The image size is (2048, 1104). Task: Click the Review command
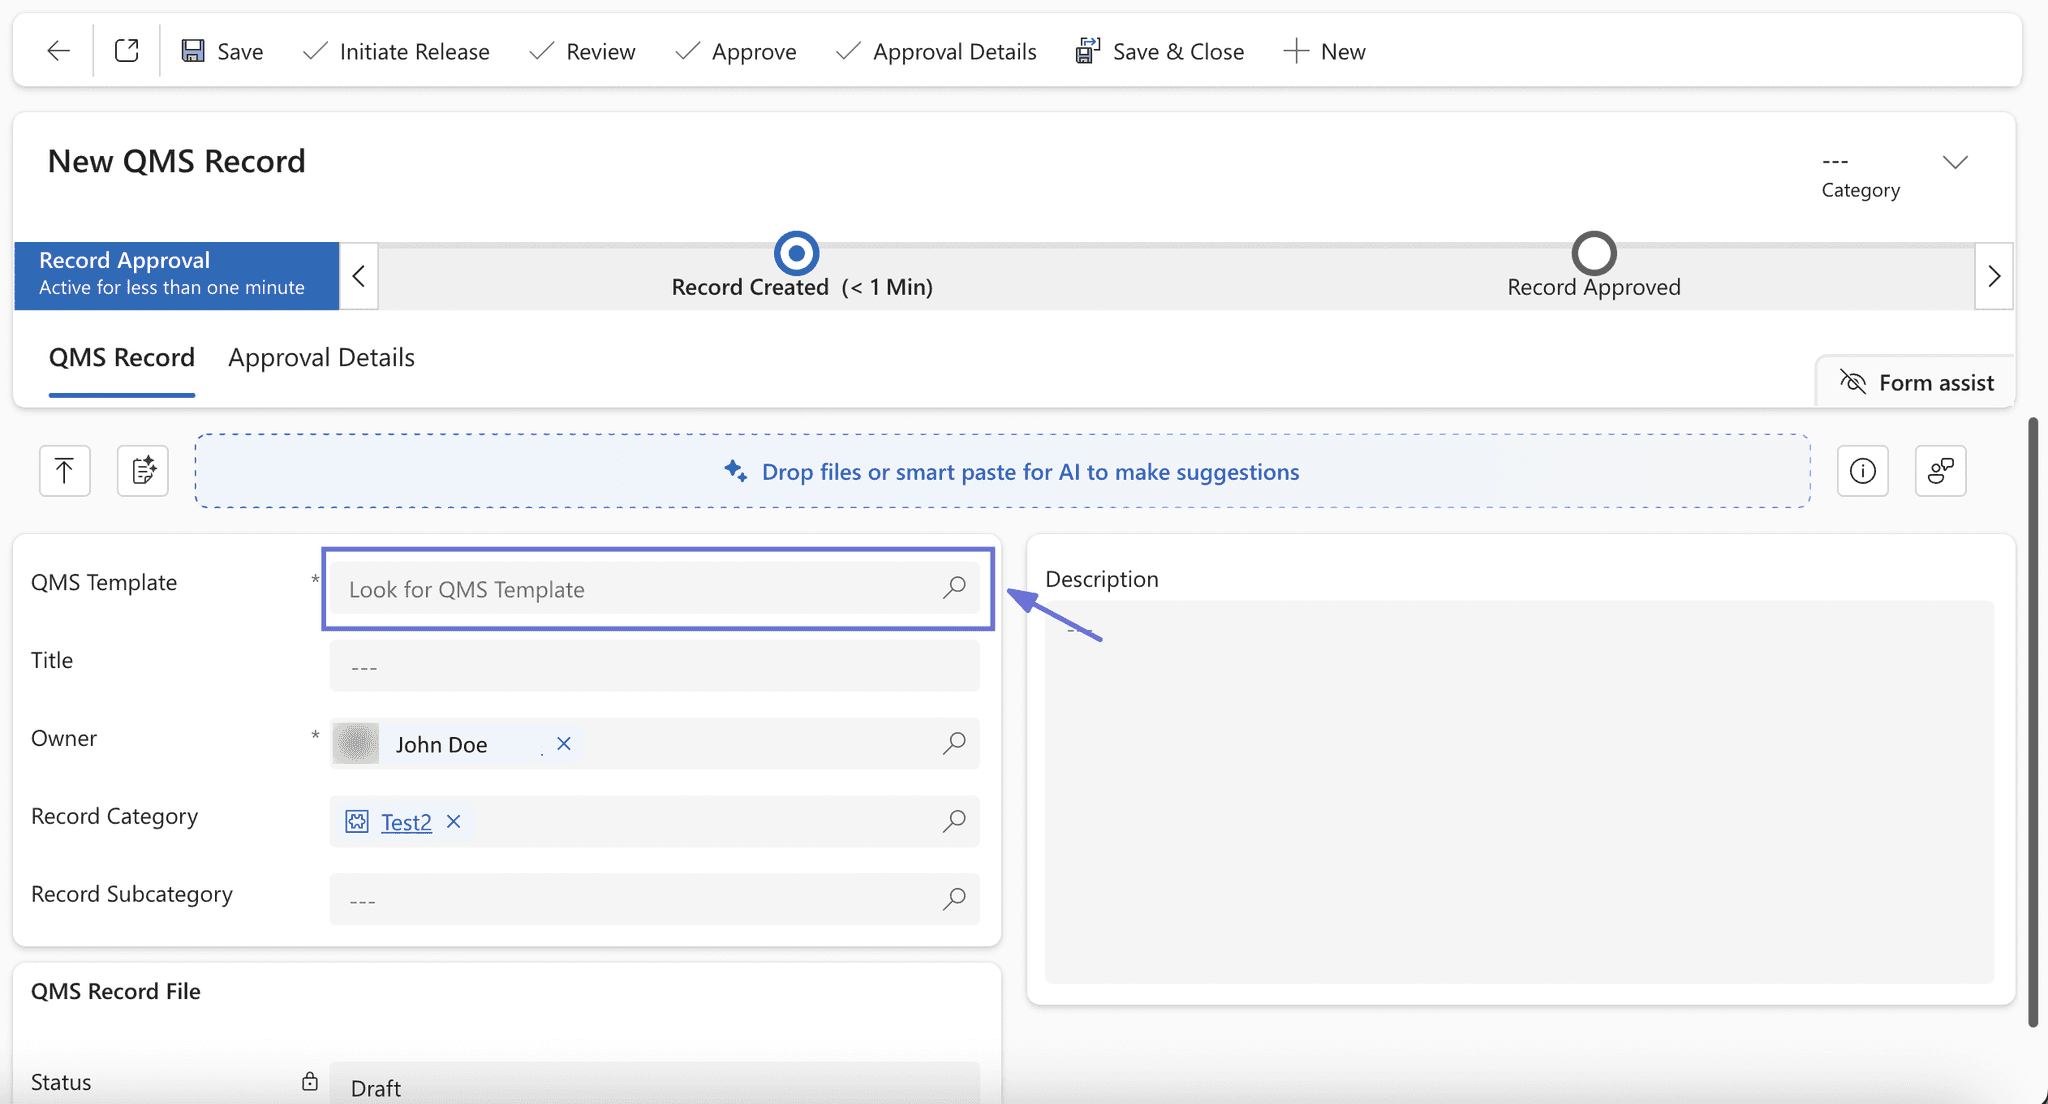coord(582,51)
